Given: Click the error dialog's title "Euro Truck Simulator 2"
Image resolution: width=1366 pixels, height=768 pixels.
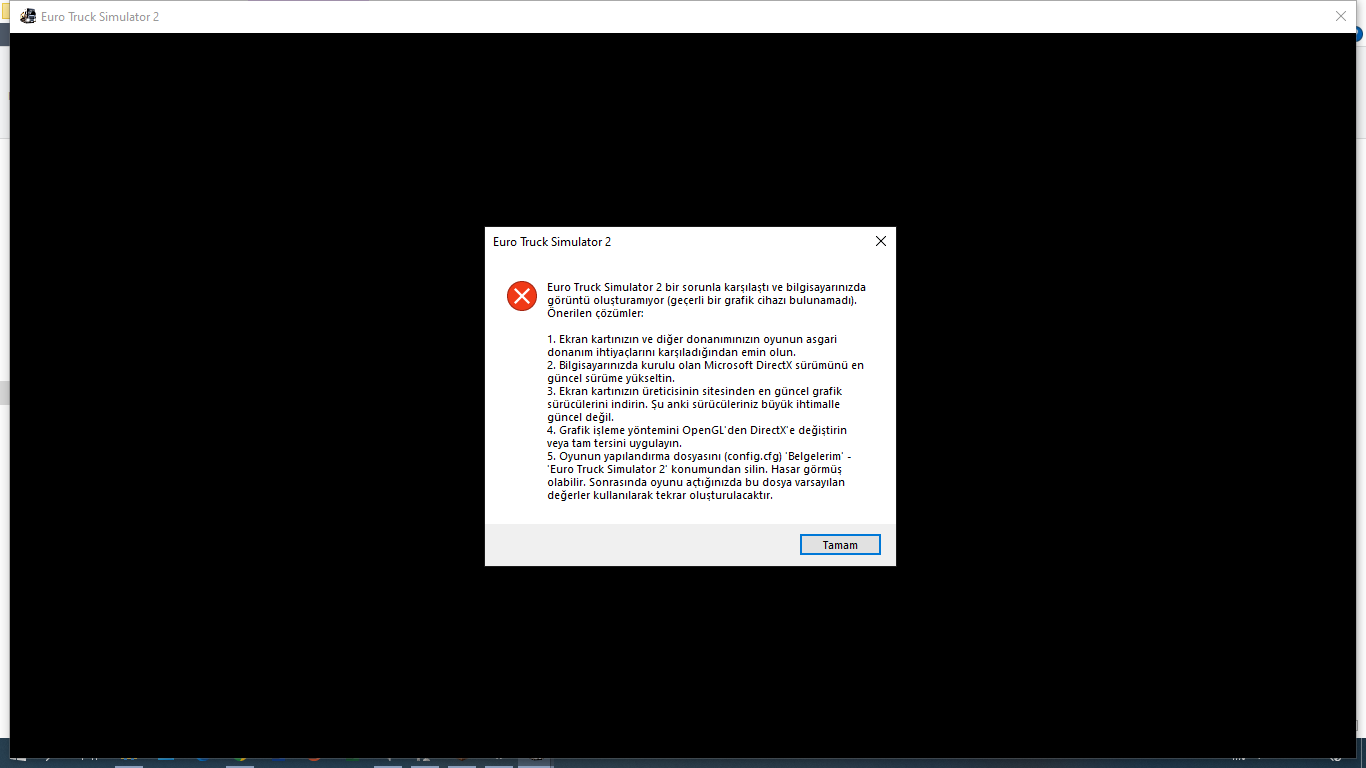Looking at the screenshot, I should point(552,242).
